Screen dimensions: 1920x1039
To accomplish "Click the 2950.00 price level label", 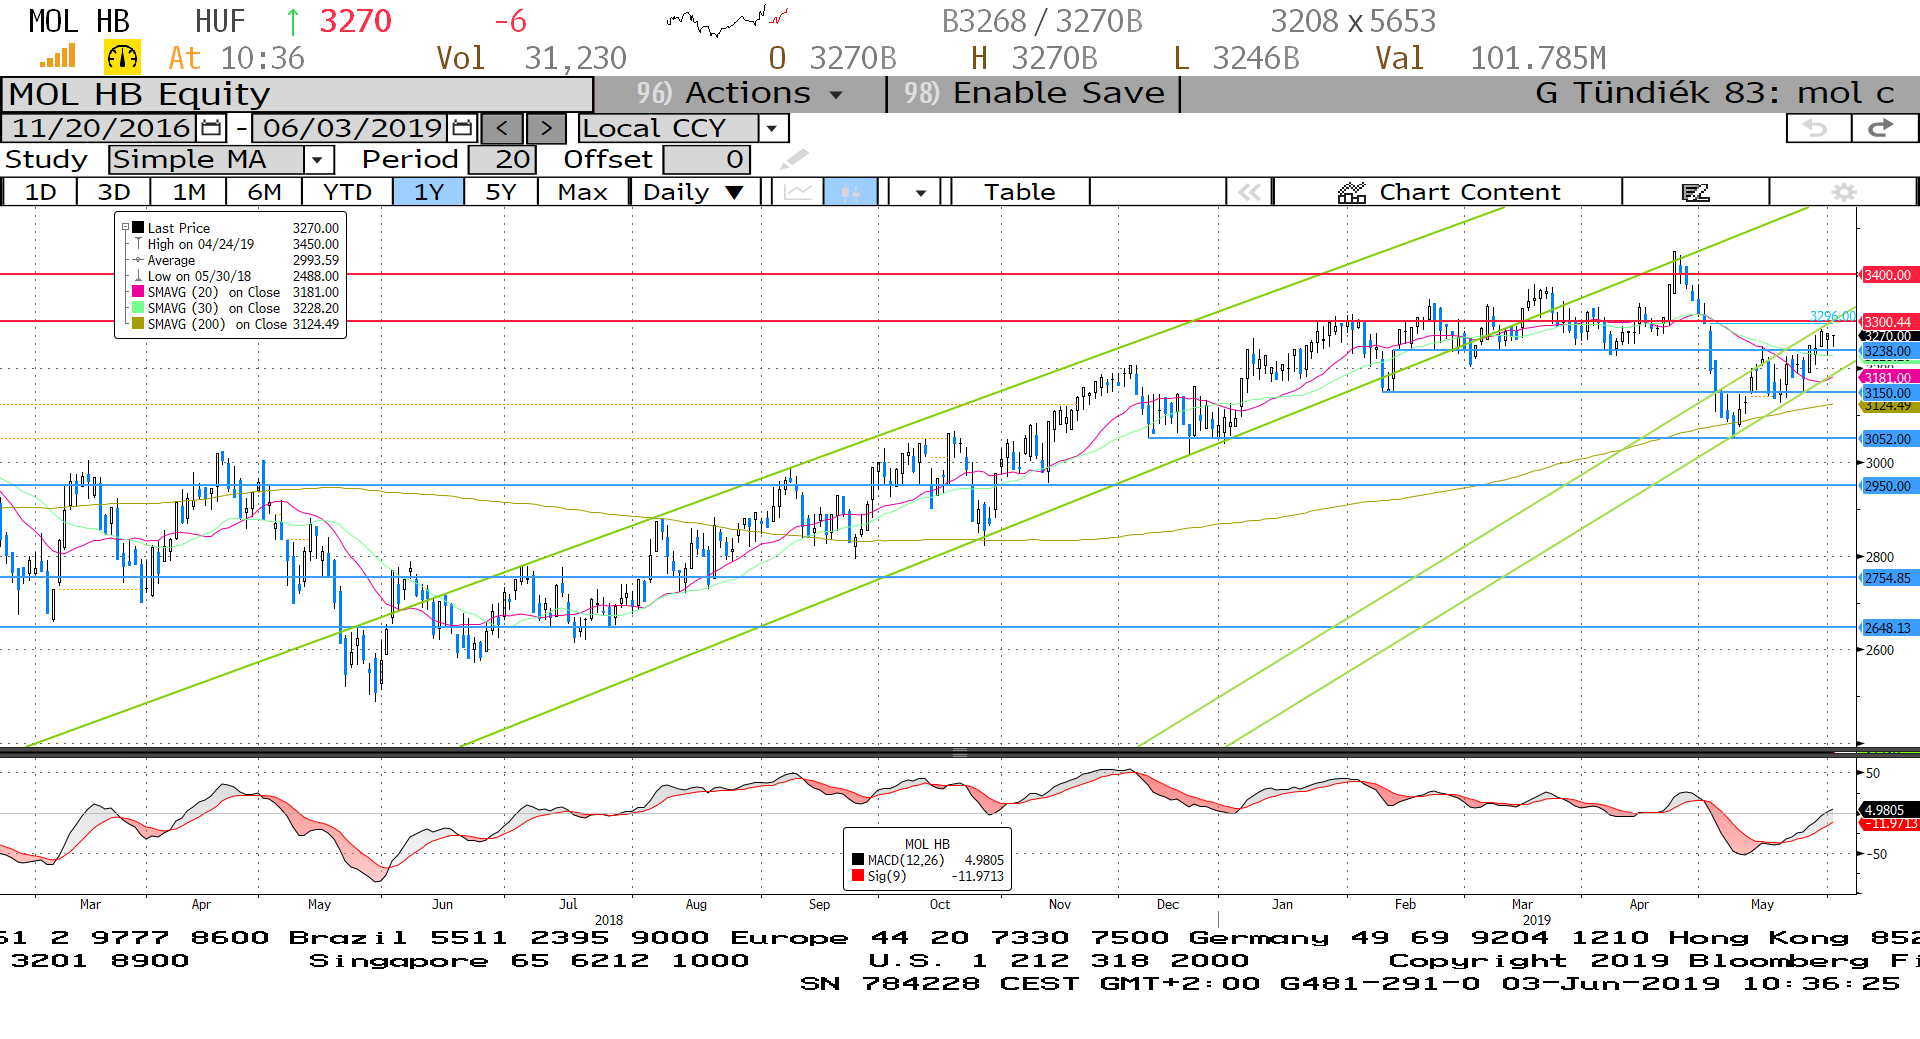I will 1888,486.
